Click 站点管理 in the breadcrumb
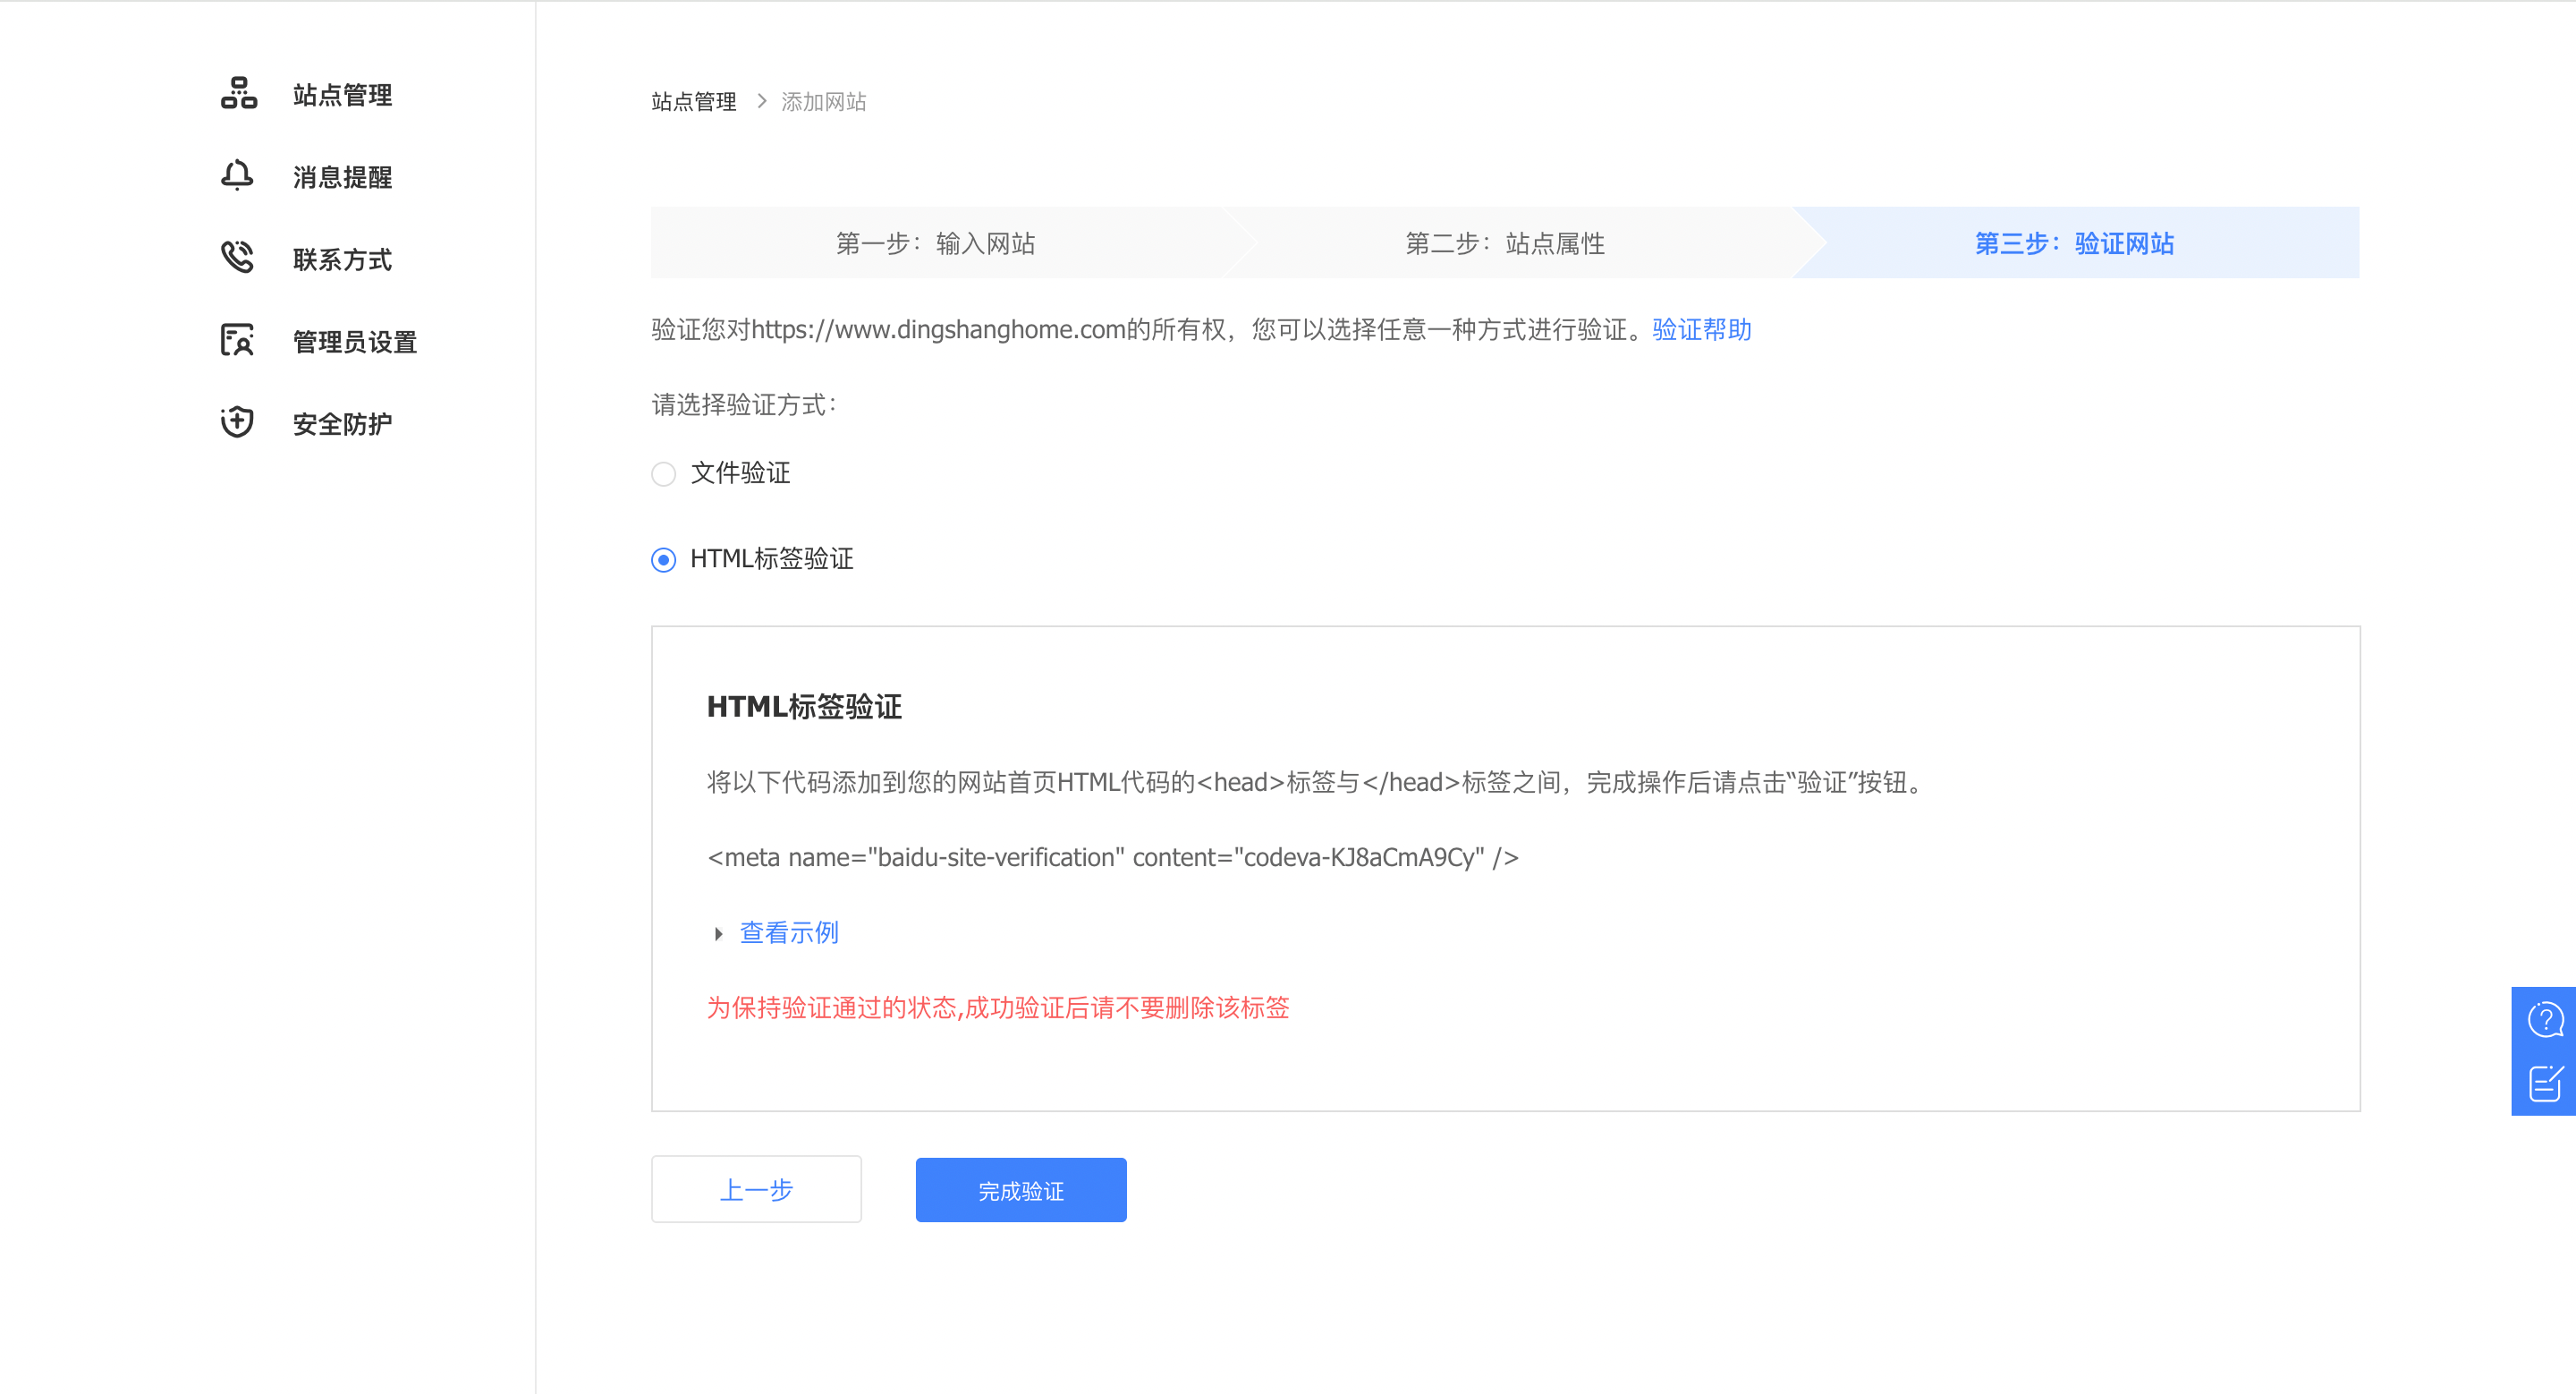 [x=693, y=102]
